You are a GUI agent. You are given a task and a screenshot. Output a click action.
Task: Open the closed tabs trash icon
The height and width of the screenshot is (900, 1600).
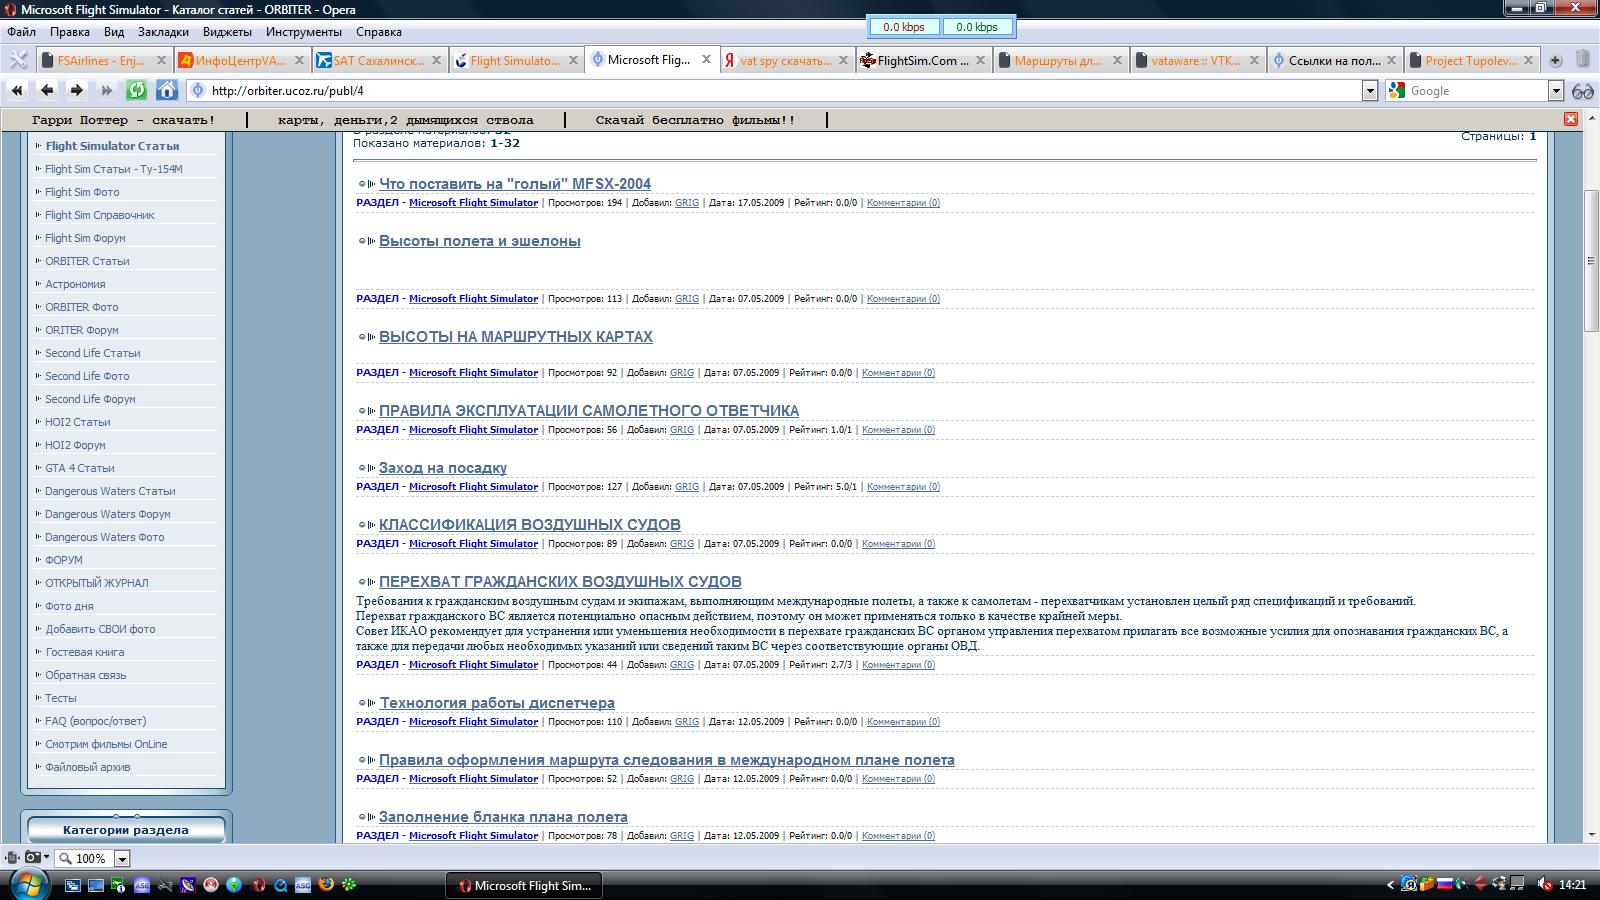coord(1583,60)
